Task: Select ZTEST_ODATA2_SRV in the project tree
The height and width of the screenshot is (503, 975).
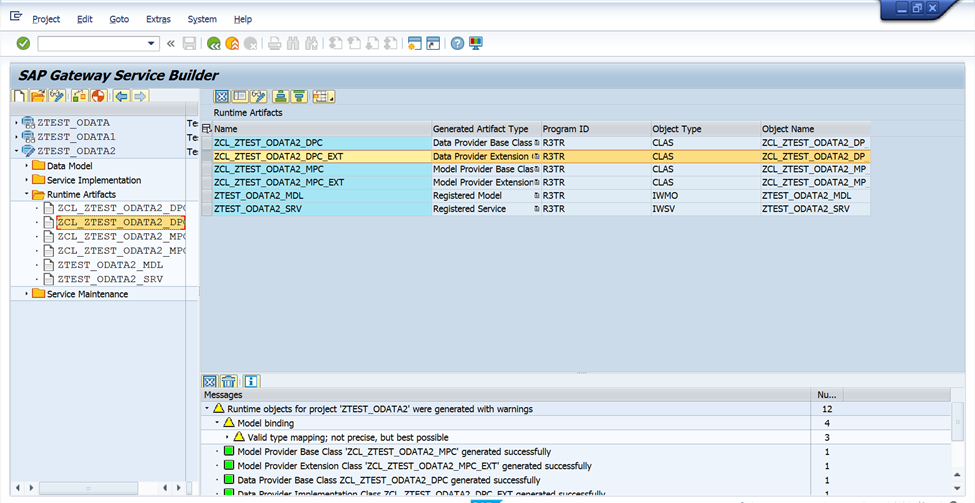Action: click(111, 279)
